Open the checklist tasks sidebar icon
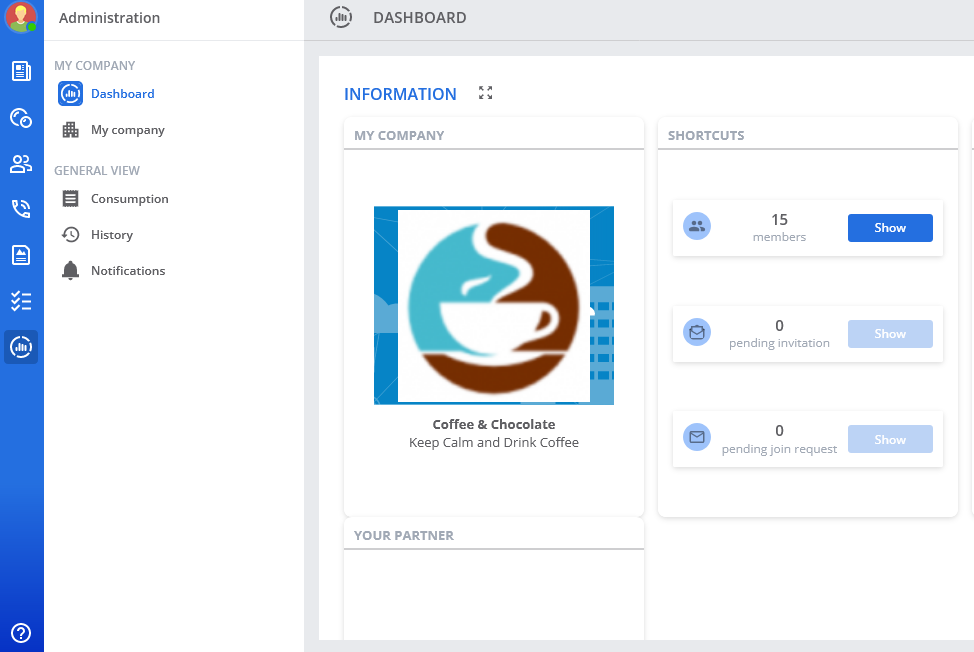The height and width of the screenshot is (652, 974). coord(21,301)
